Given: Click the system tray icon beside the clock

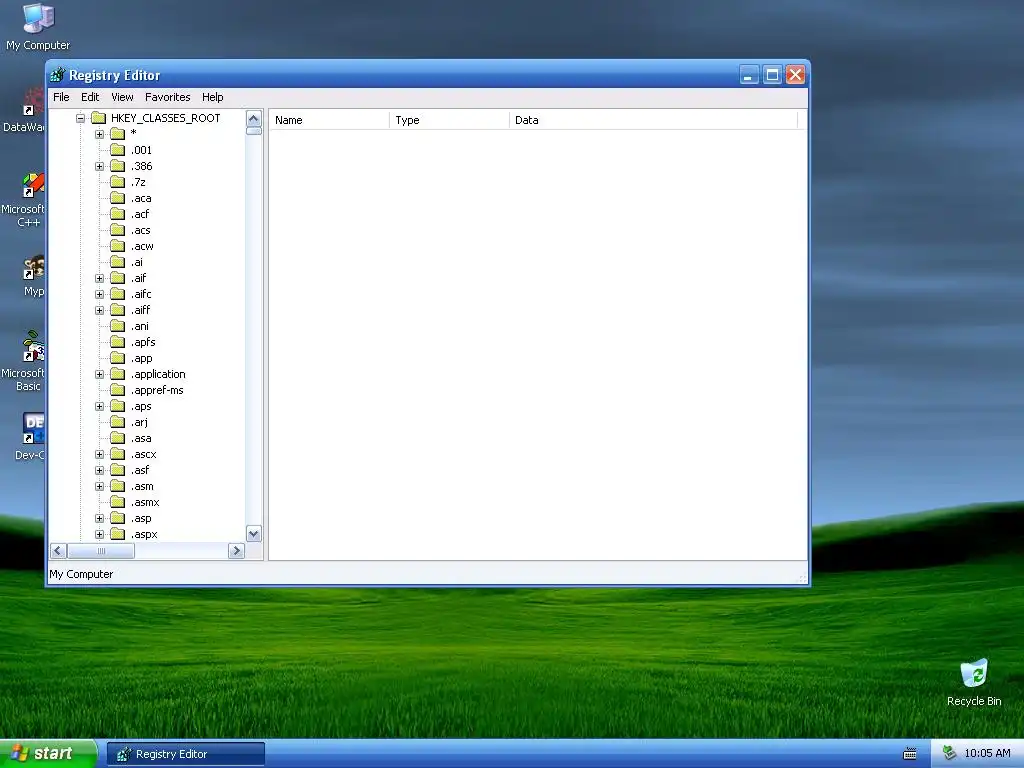Looking at the screenshot, I should click(949, 753).
